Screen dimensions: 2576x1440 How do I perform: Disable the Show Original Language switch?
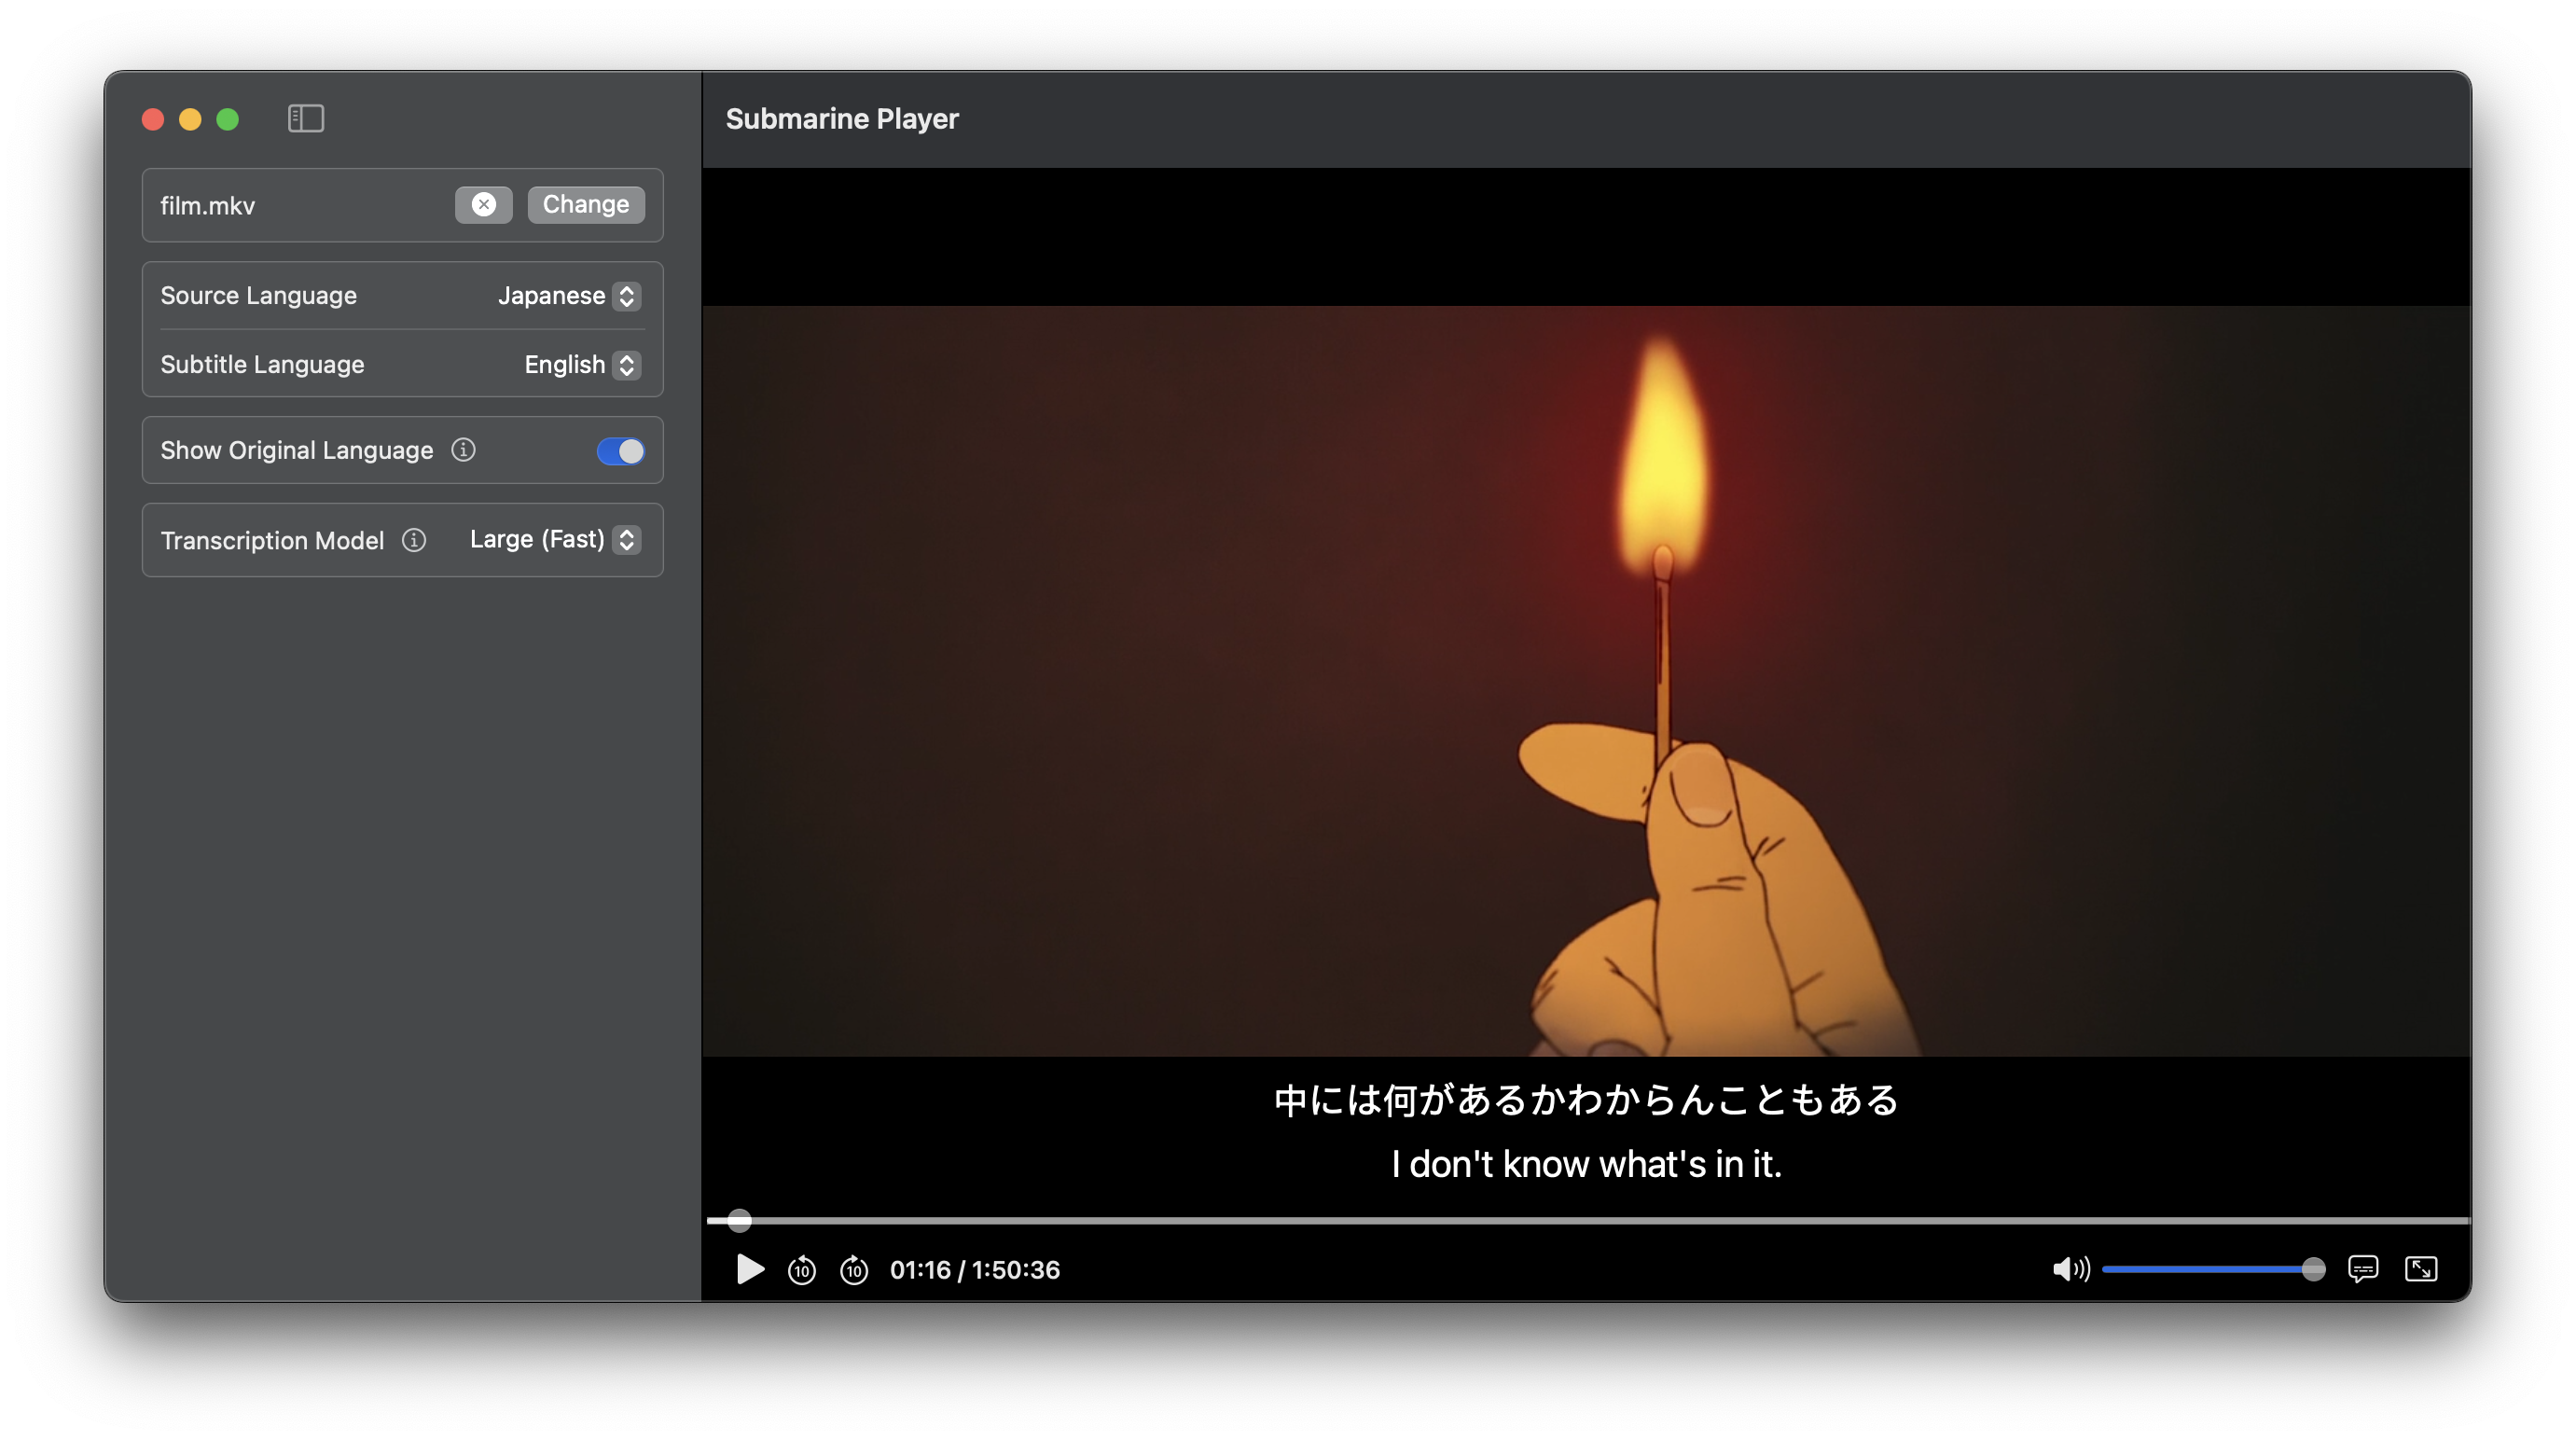(x=620, y=451)
